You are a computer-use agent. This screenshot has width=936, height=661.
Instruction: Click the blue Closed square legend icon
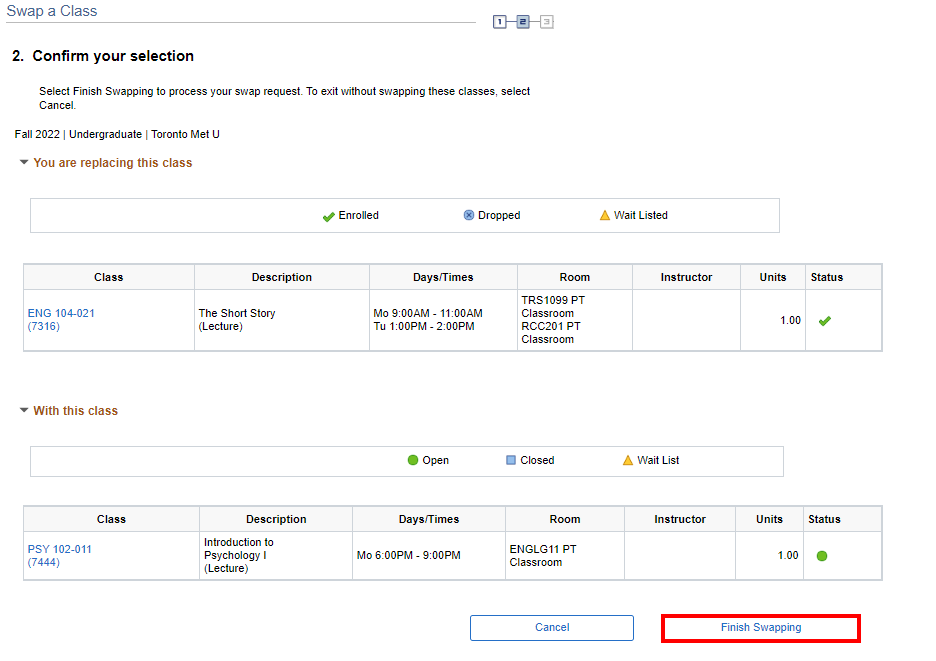[x=511, y=461]
